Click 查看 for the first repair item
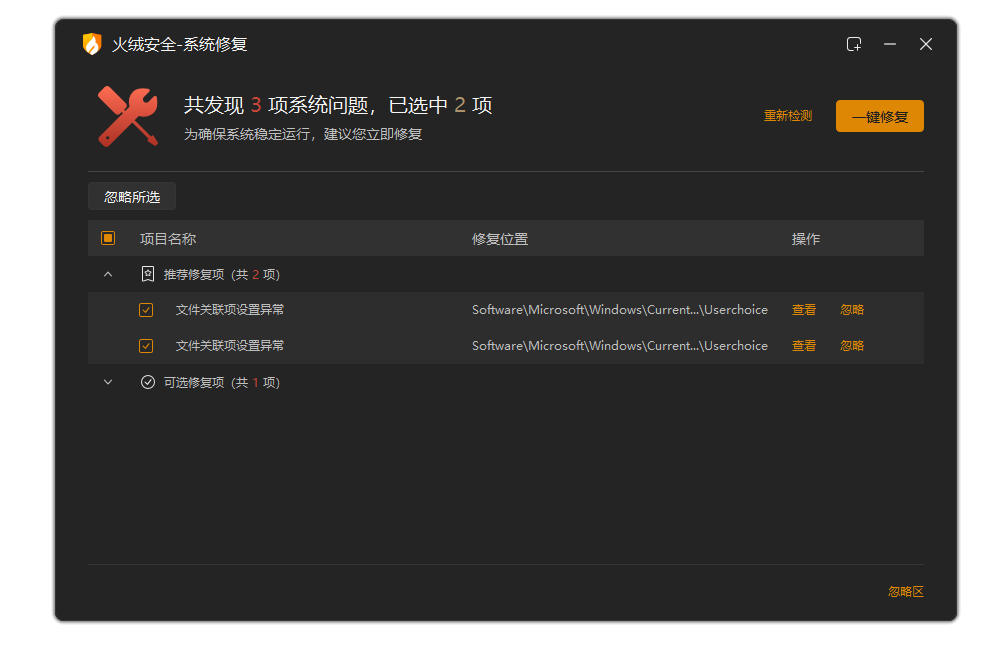This screenshot has width=1000, height=650. [804, 310]
